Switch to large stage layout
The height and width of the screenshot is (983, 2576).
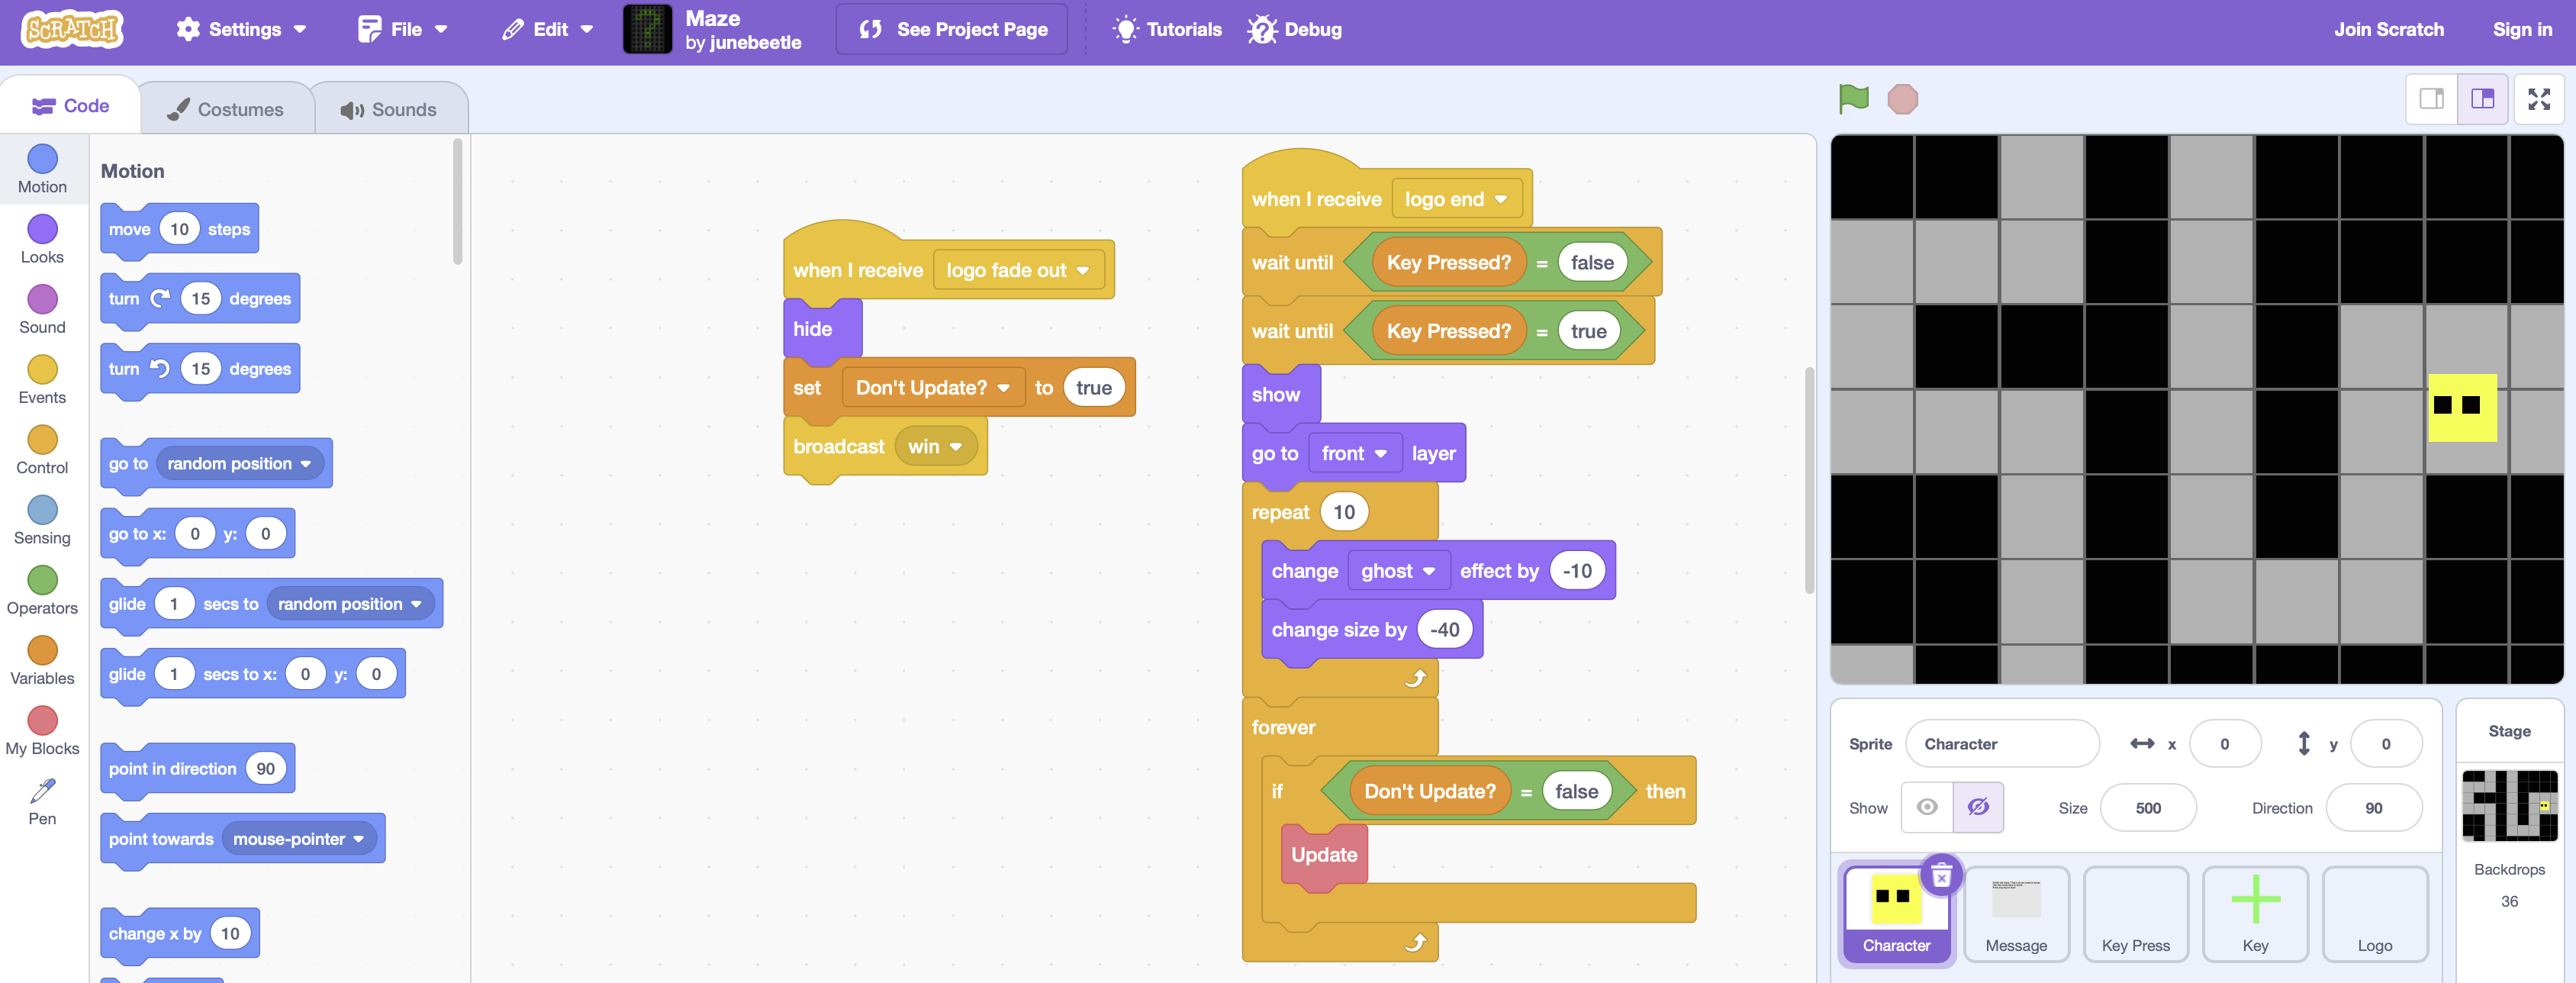pos(2482,99)
